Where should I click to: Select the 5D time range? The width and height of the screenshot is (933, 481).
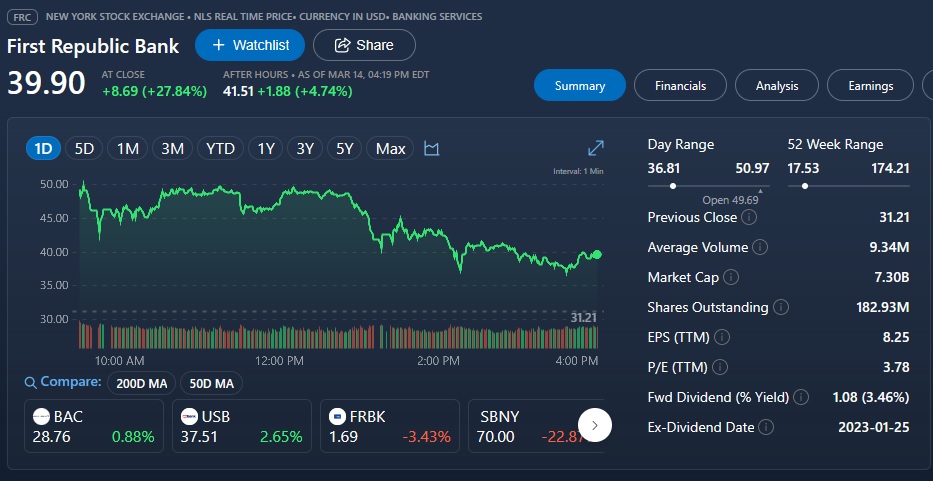(x=84, y=149)
